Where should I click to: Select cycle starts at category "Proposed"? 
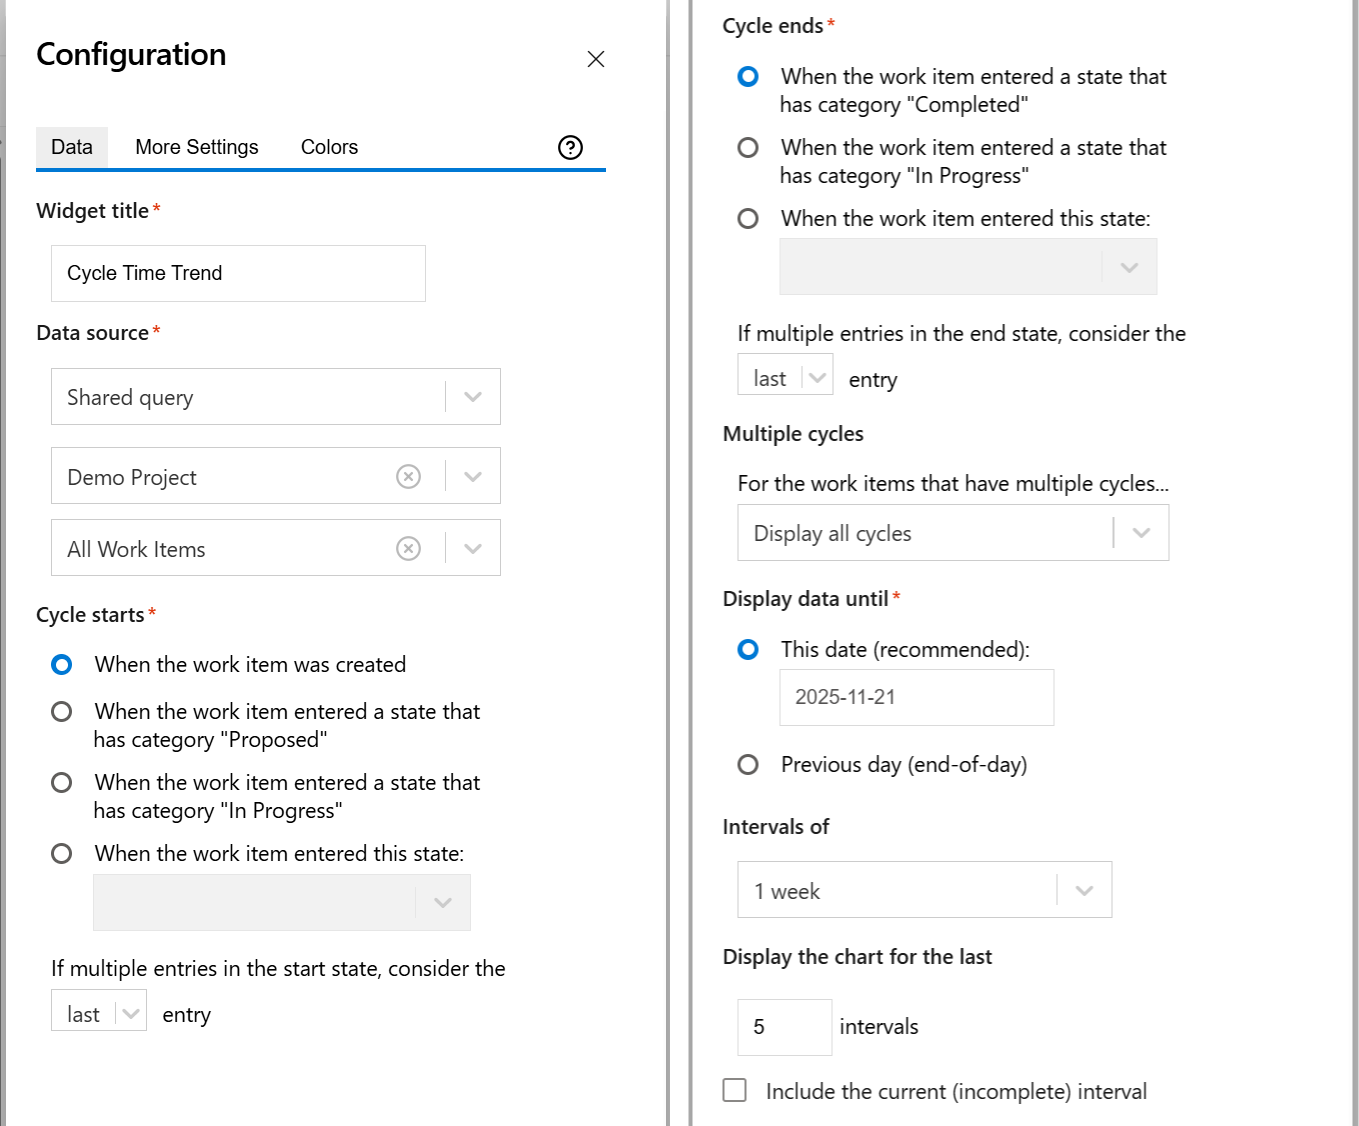click(x=62, y=712)
